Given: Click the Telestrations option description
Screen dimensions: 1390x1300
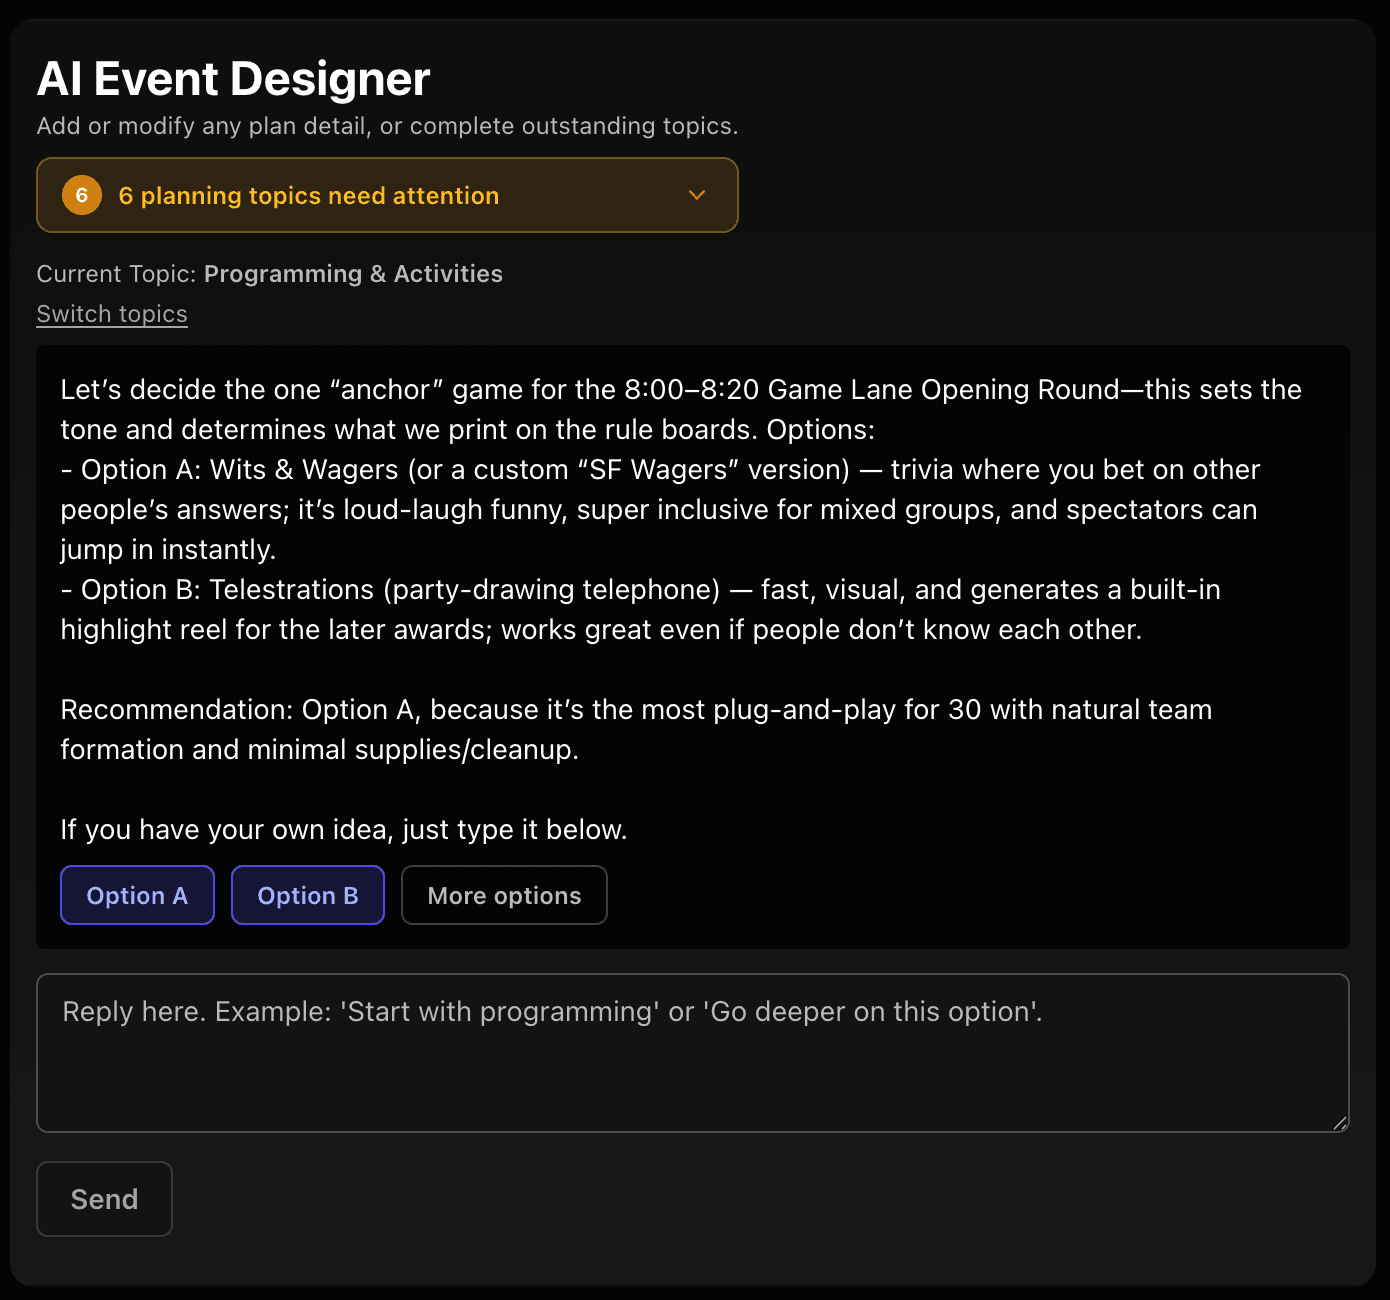Looking at the screenshot, I should (640, 609).
